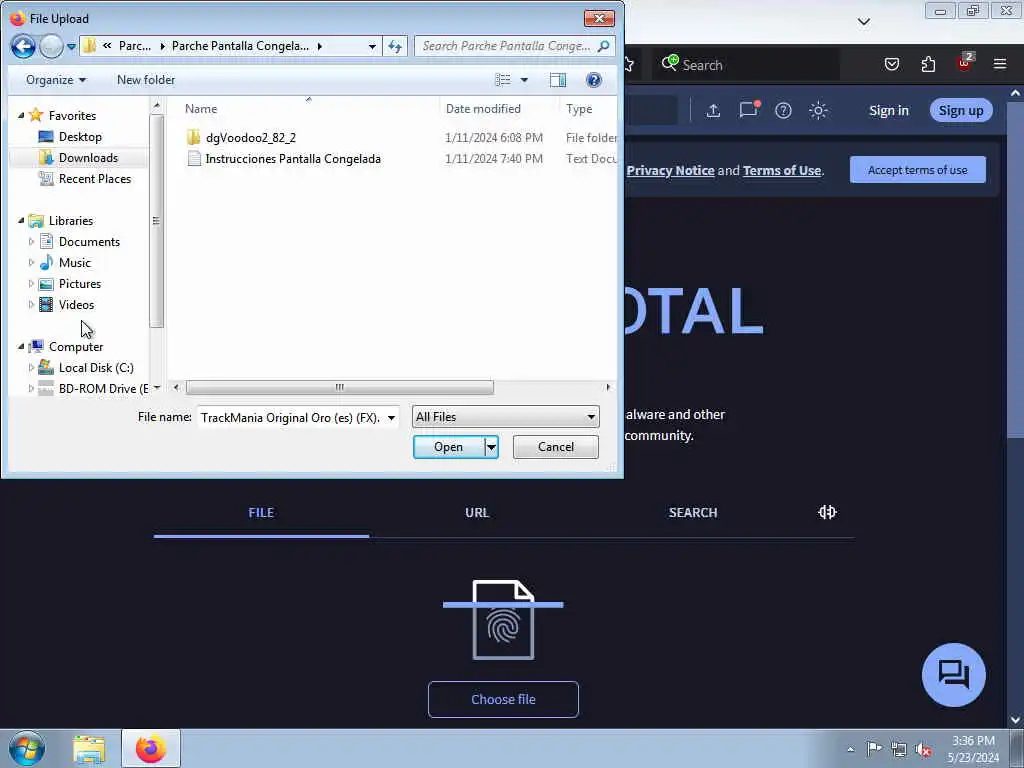Switch to the URL tab
Viewport: 1024px width, 768px height.
coord(477,513)
